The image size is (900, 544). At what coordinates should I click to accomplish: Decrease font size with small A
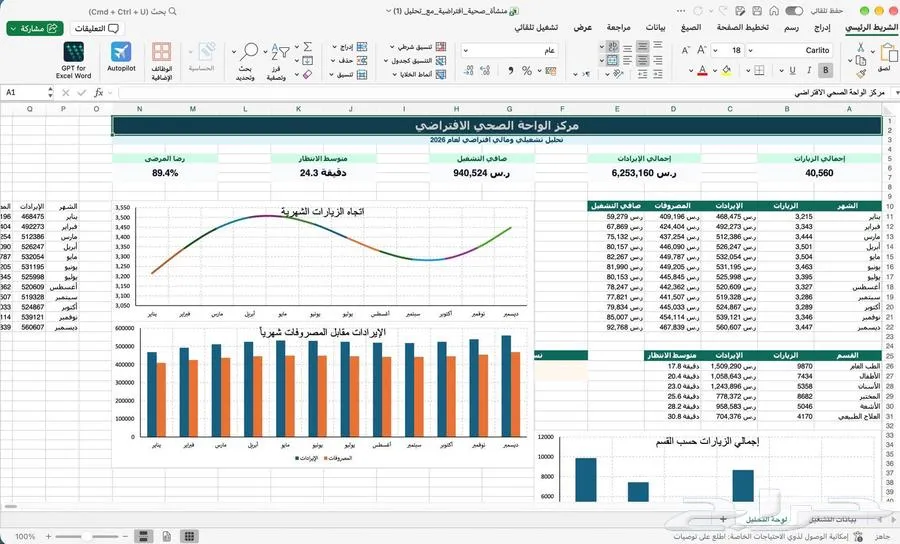(x=685, y=50)
